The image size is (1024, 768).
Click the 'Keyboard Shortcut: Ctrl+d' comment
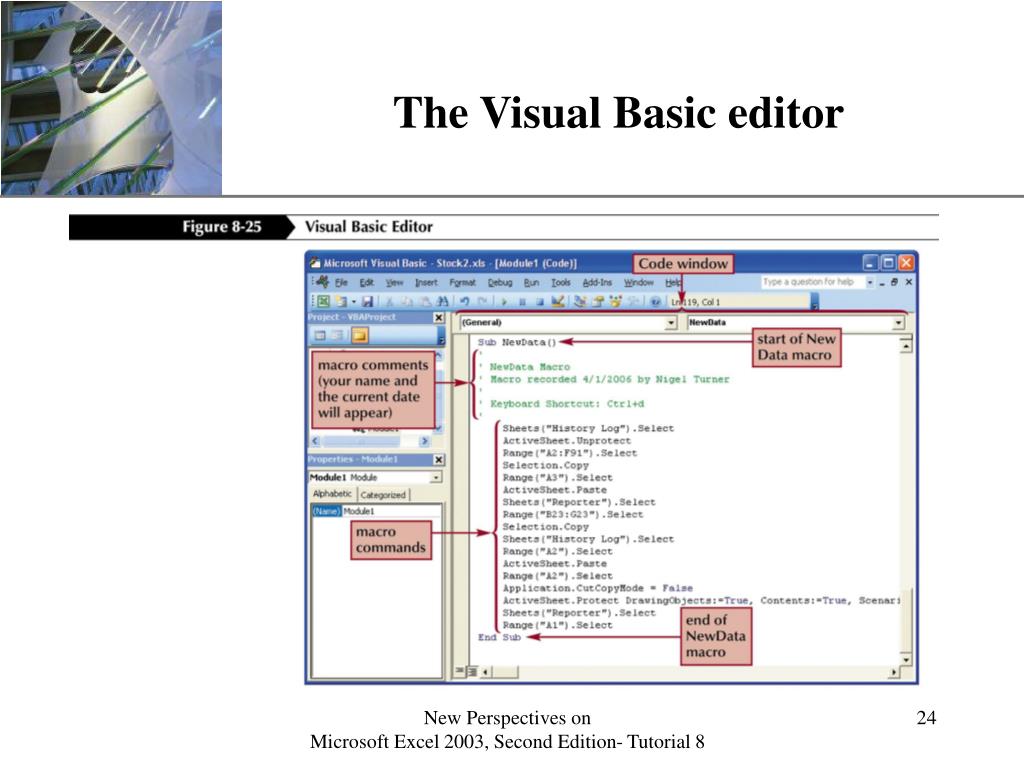pyautogui.click(x=567, y=404)
